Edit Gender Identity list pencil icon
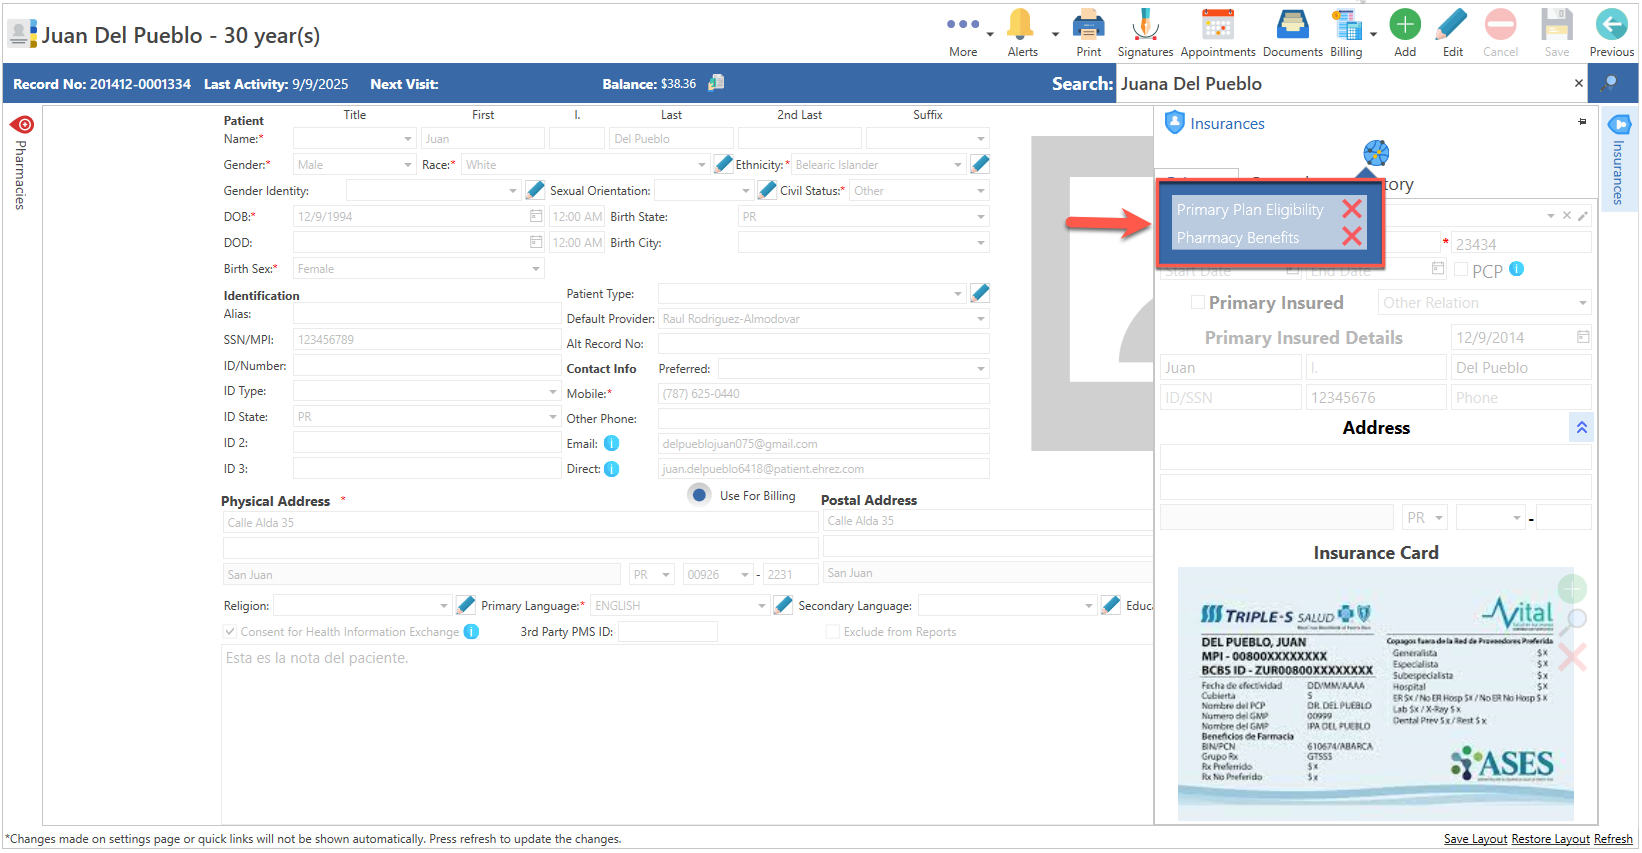 535,189
